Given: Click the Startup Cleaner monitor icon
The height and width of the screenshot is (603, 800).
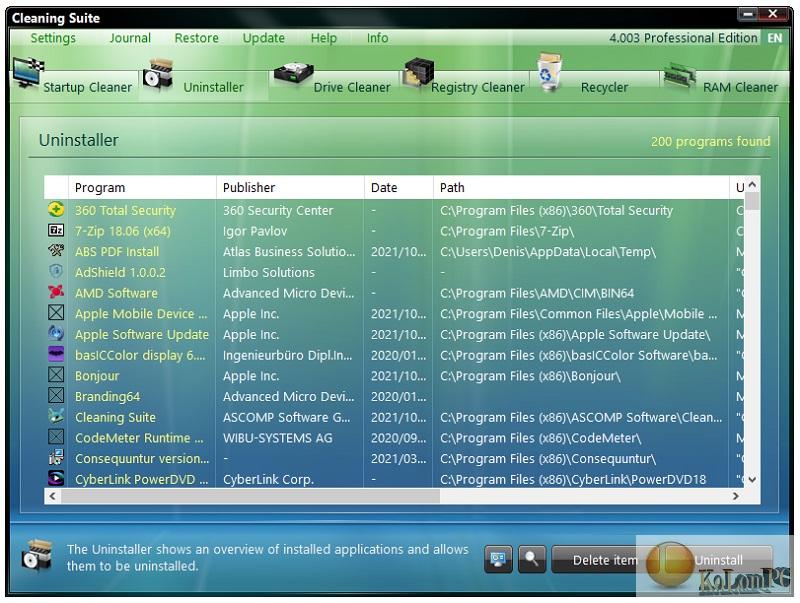Looking at the screenshot, I should [28, 73].
